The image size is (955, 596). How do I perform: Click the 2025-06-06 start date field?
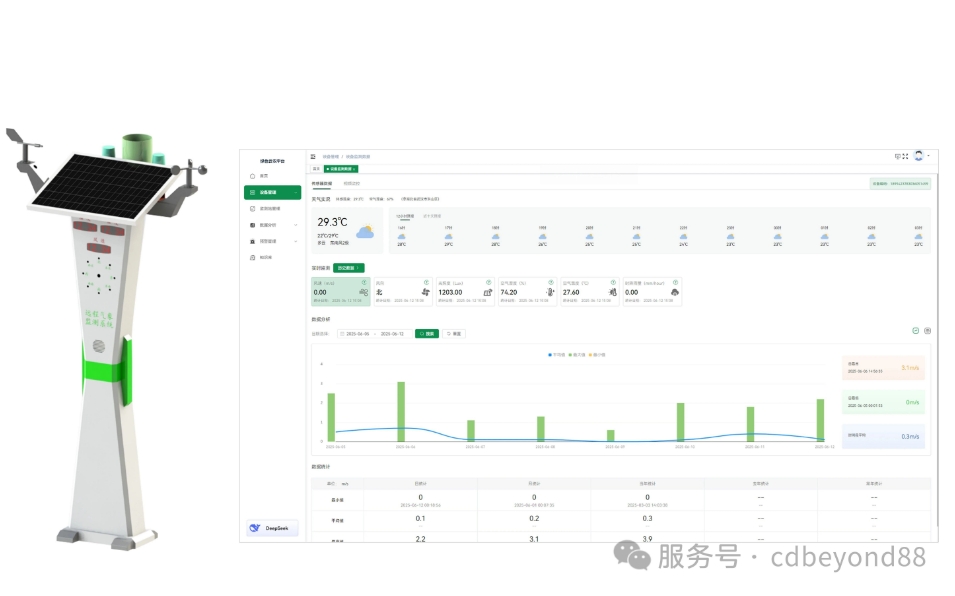click(x=358, y=333)
